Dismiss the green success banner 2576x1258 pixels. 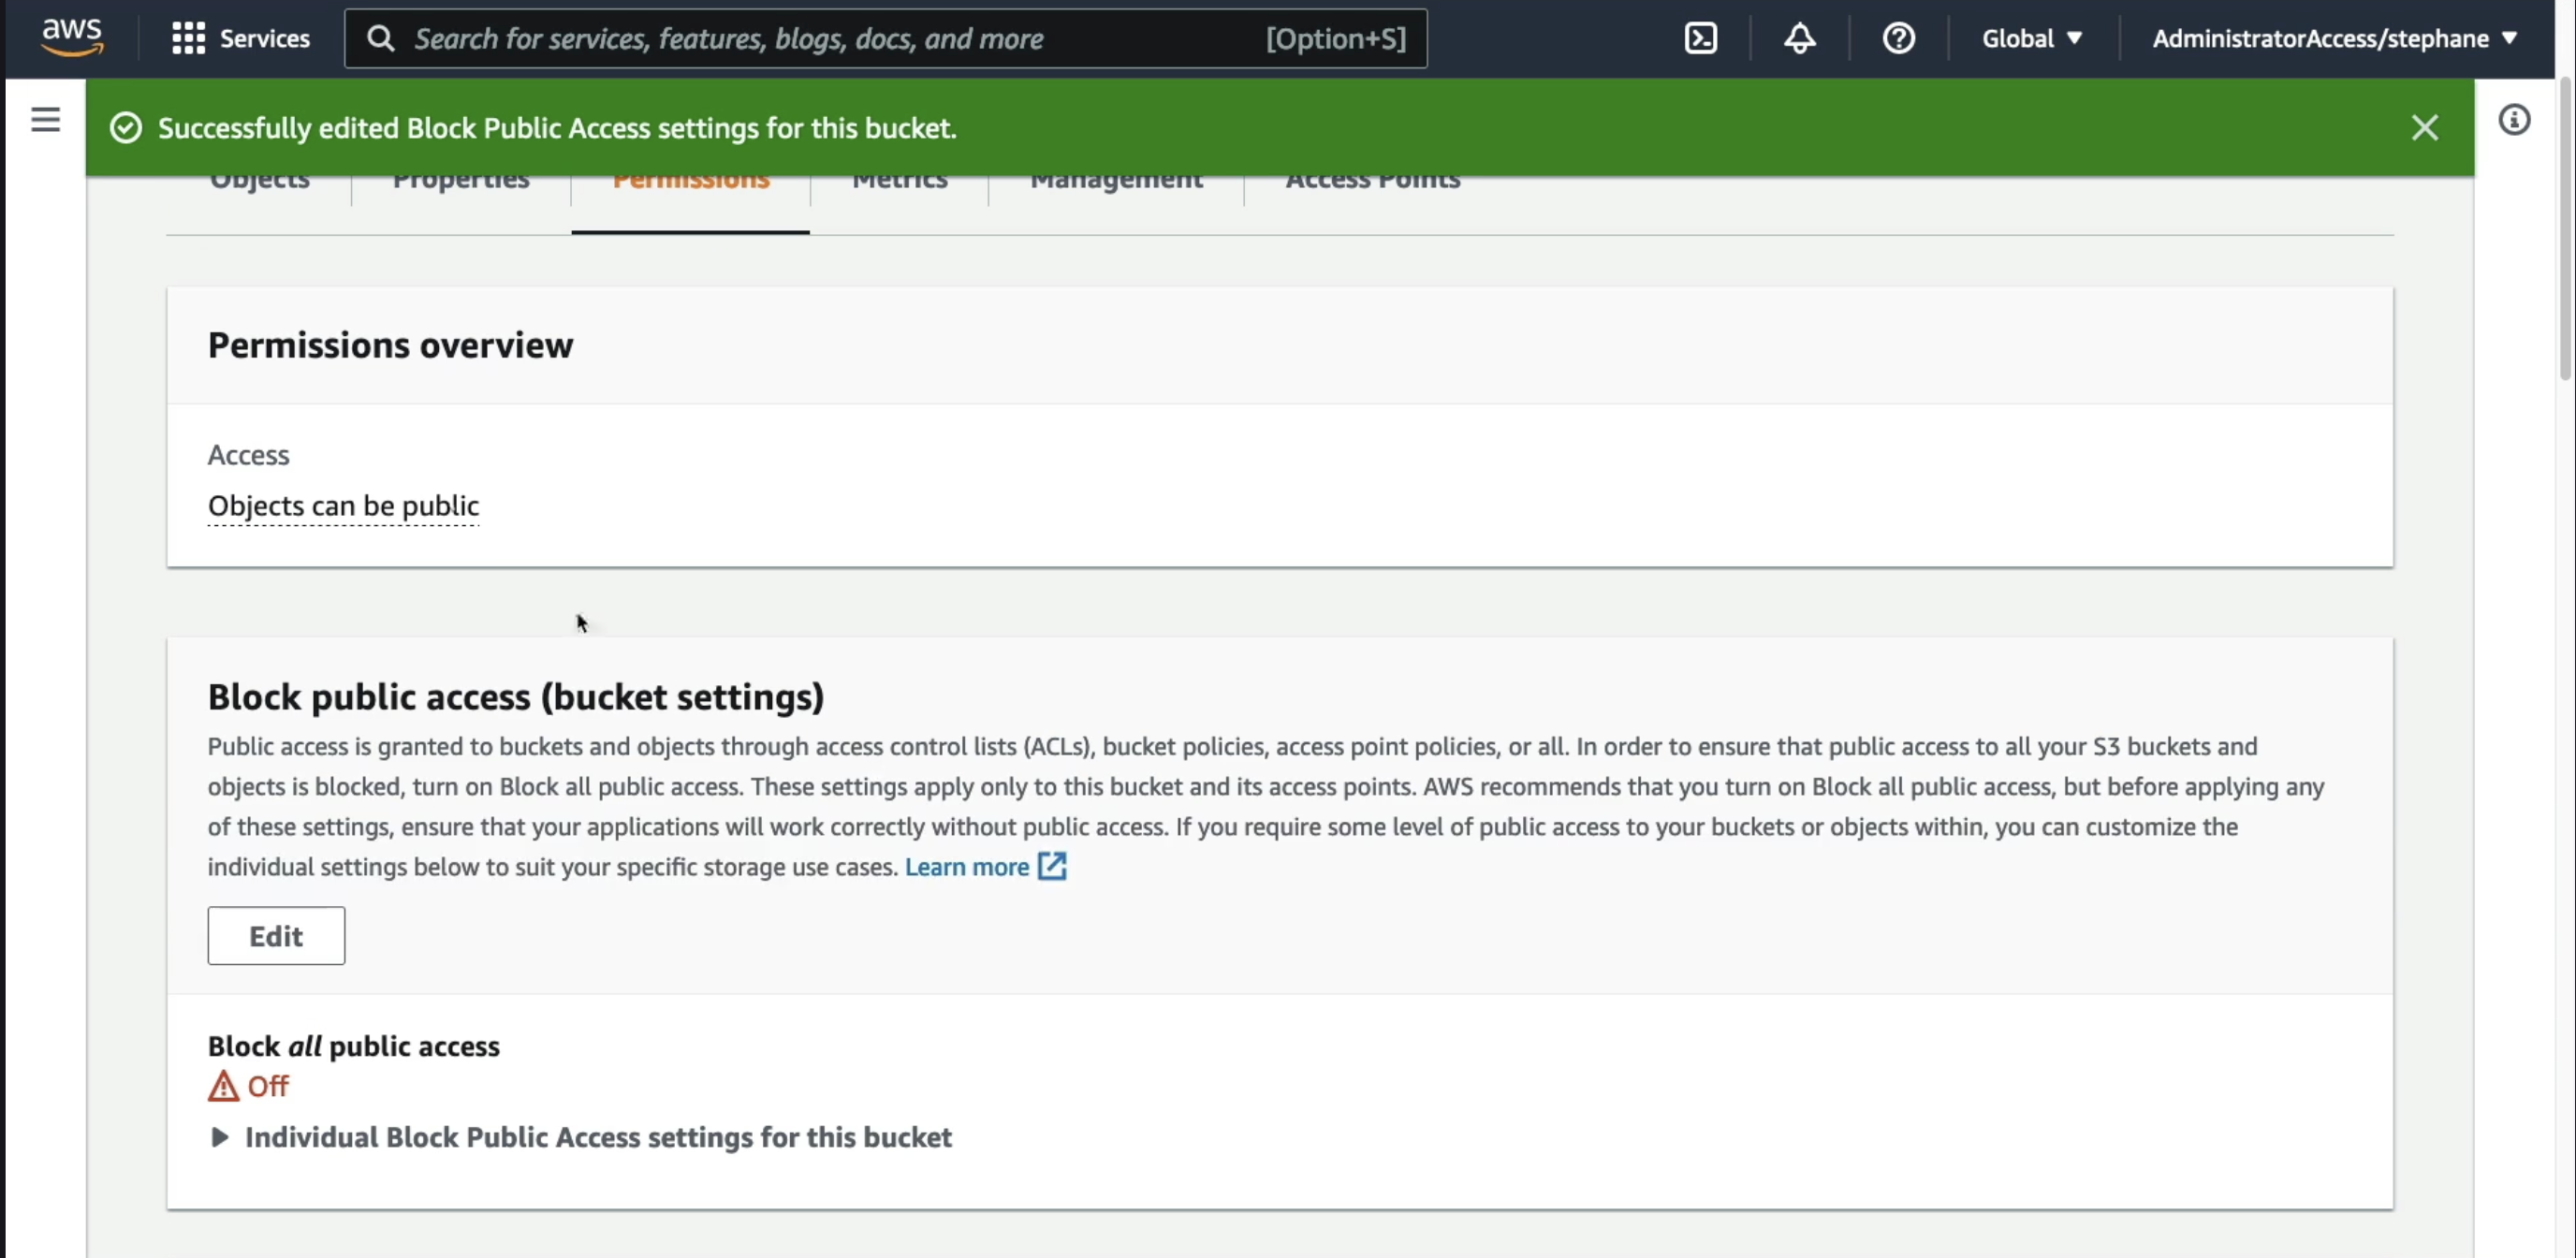coord(2424,128)
